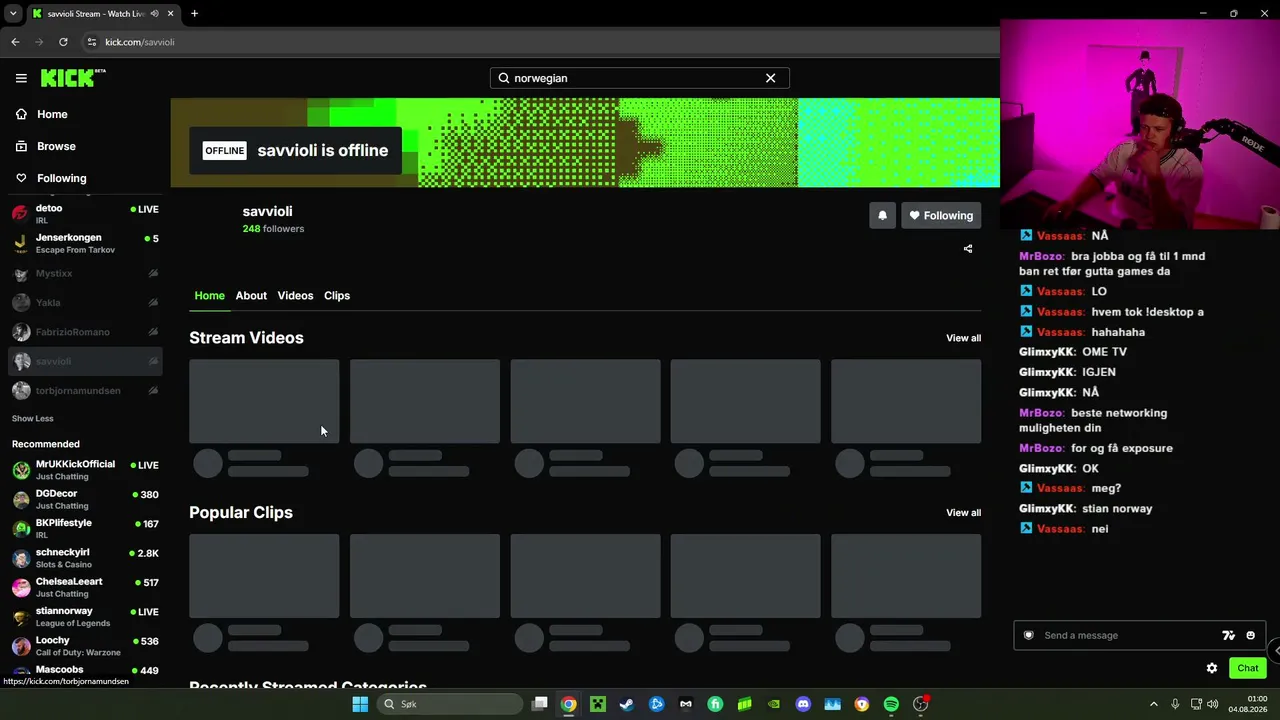Expand the chat collapse arrow
This screenshot has height=720, width=1280.
click(x=1275, y=650)
